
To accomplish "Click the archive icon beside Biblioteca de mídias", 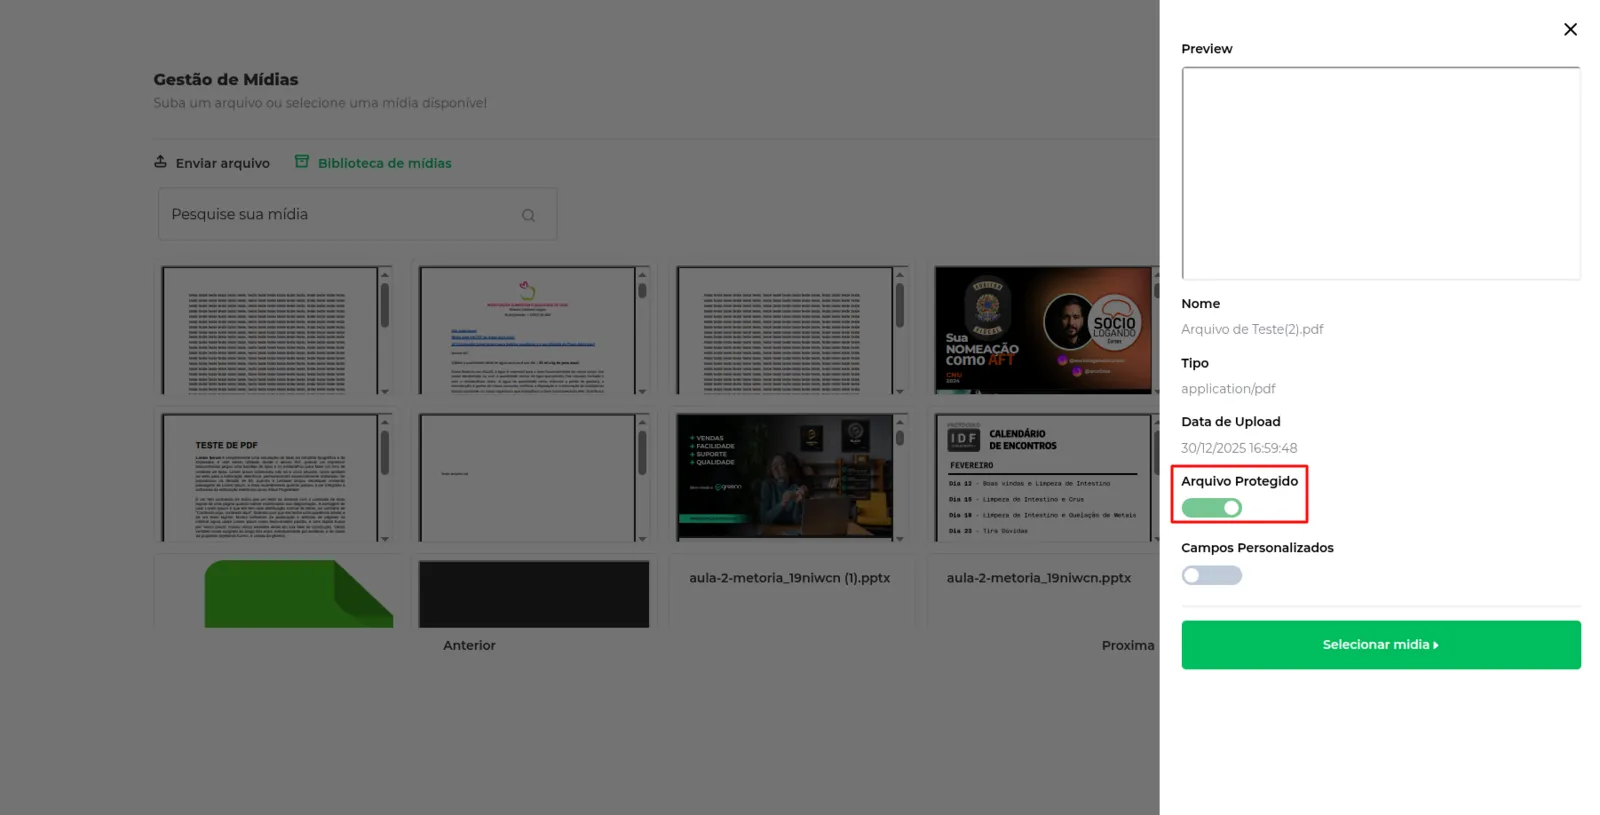I will (x=301, y=162).
